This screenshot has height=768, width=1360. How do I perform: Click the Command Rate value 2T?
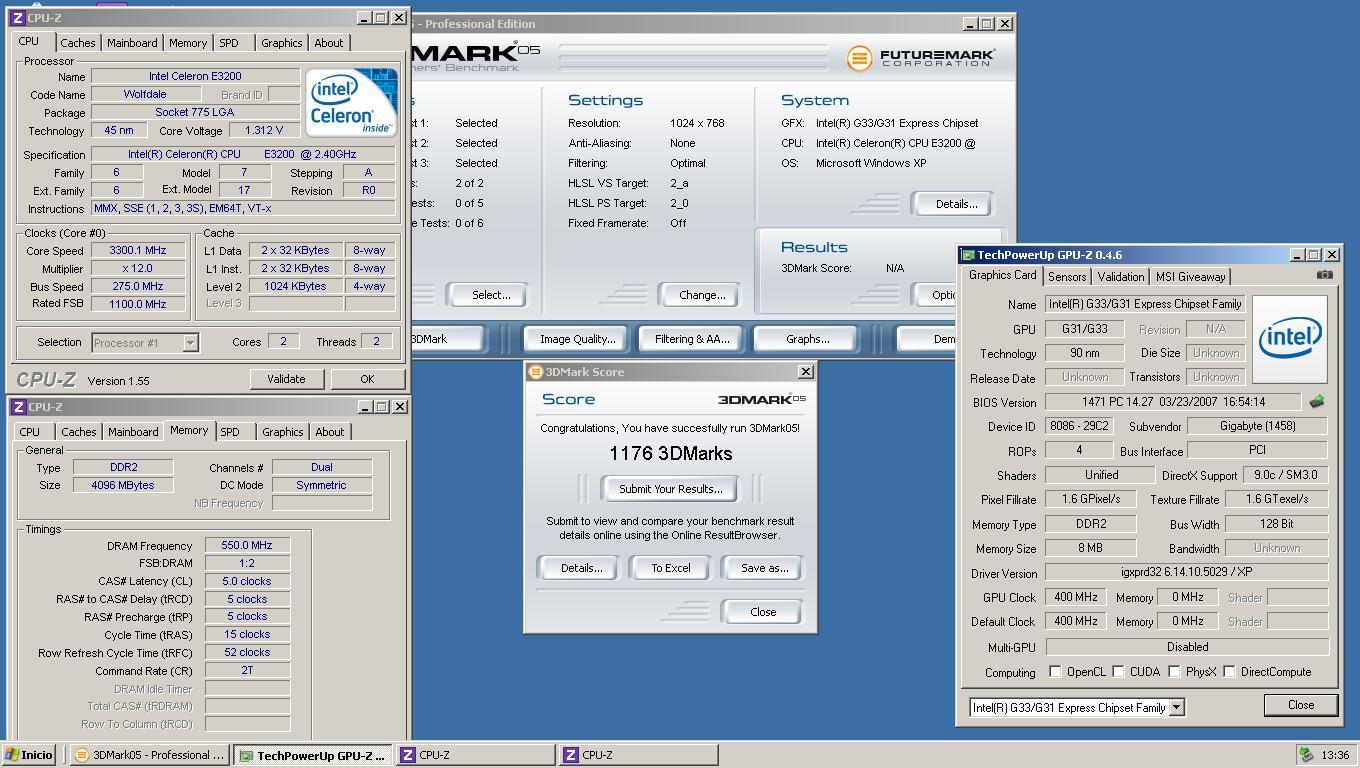click(x=247, y=670)
